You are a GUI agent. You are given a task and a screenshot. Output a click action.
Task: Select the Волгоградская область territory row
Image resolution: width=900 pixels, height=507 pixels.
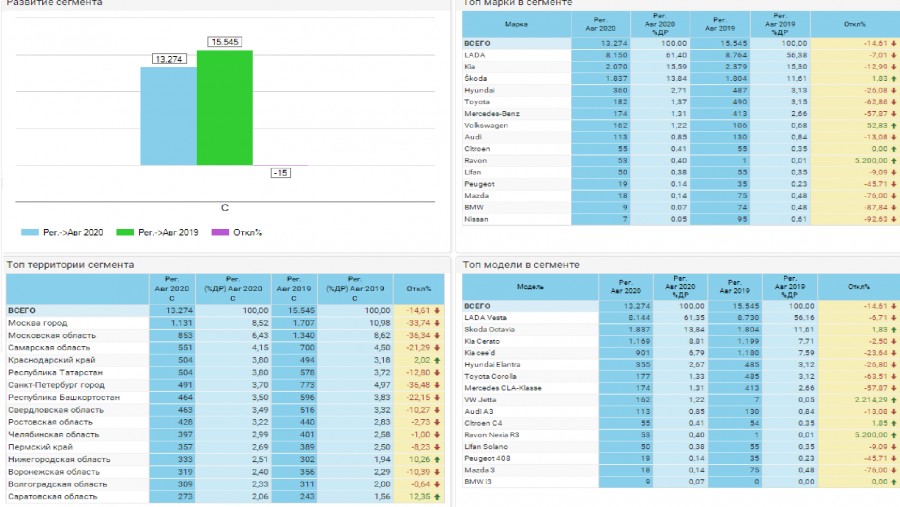[225, 484]
